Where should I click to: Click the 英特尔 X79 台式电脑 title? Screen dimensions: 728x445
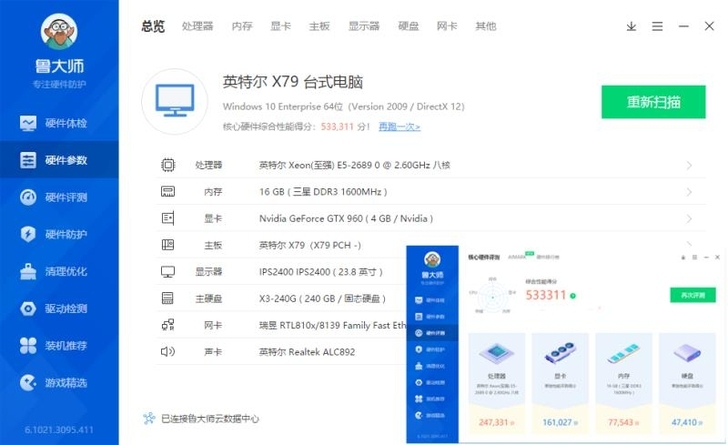(x=292, y=82)
